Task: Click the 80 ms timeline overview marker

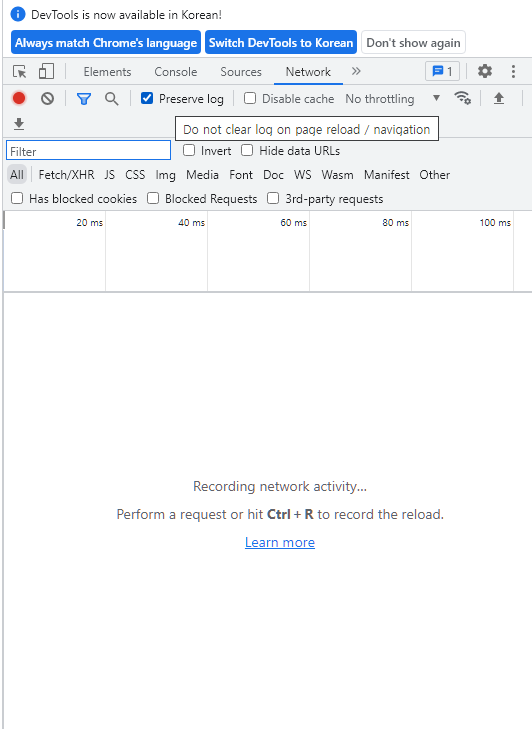Action: coord(396,223)
